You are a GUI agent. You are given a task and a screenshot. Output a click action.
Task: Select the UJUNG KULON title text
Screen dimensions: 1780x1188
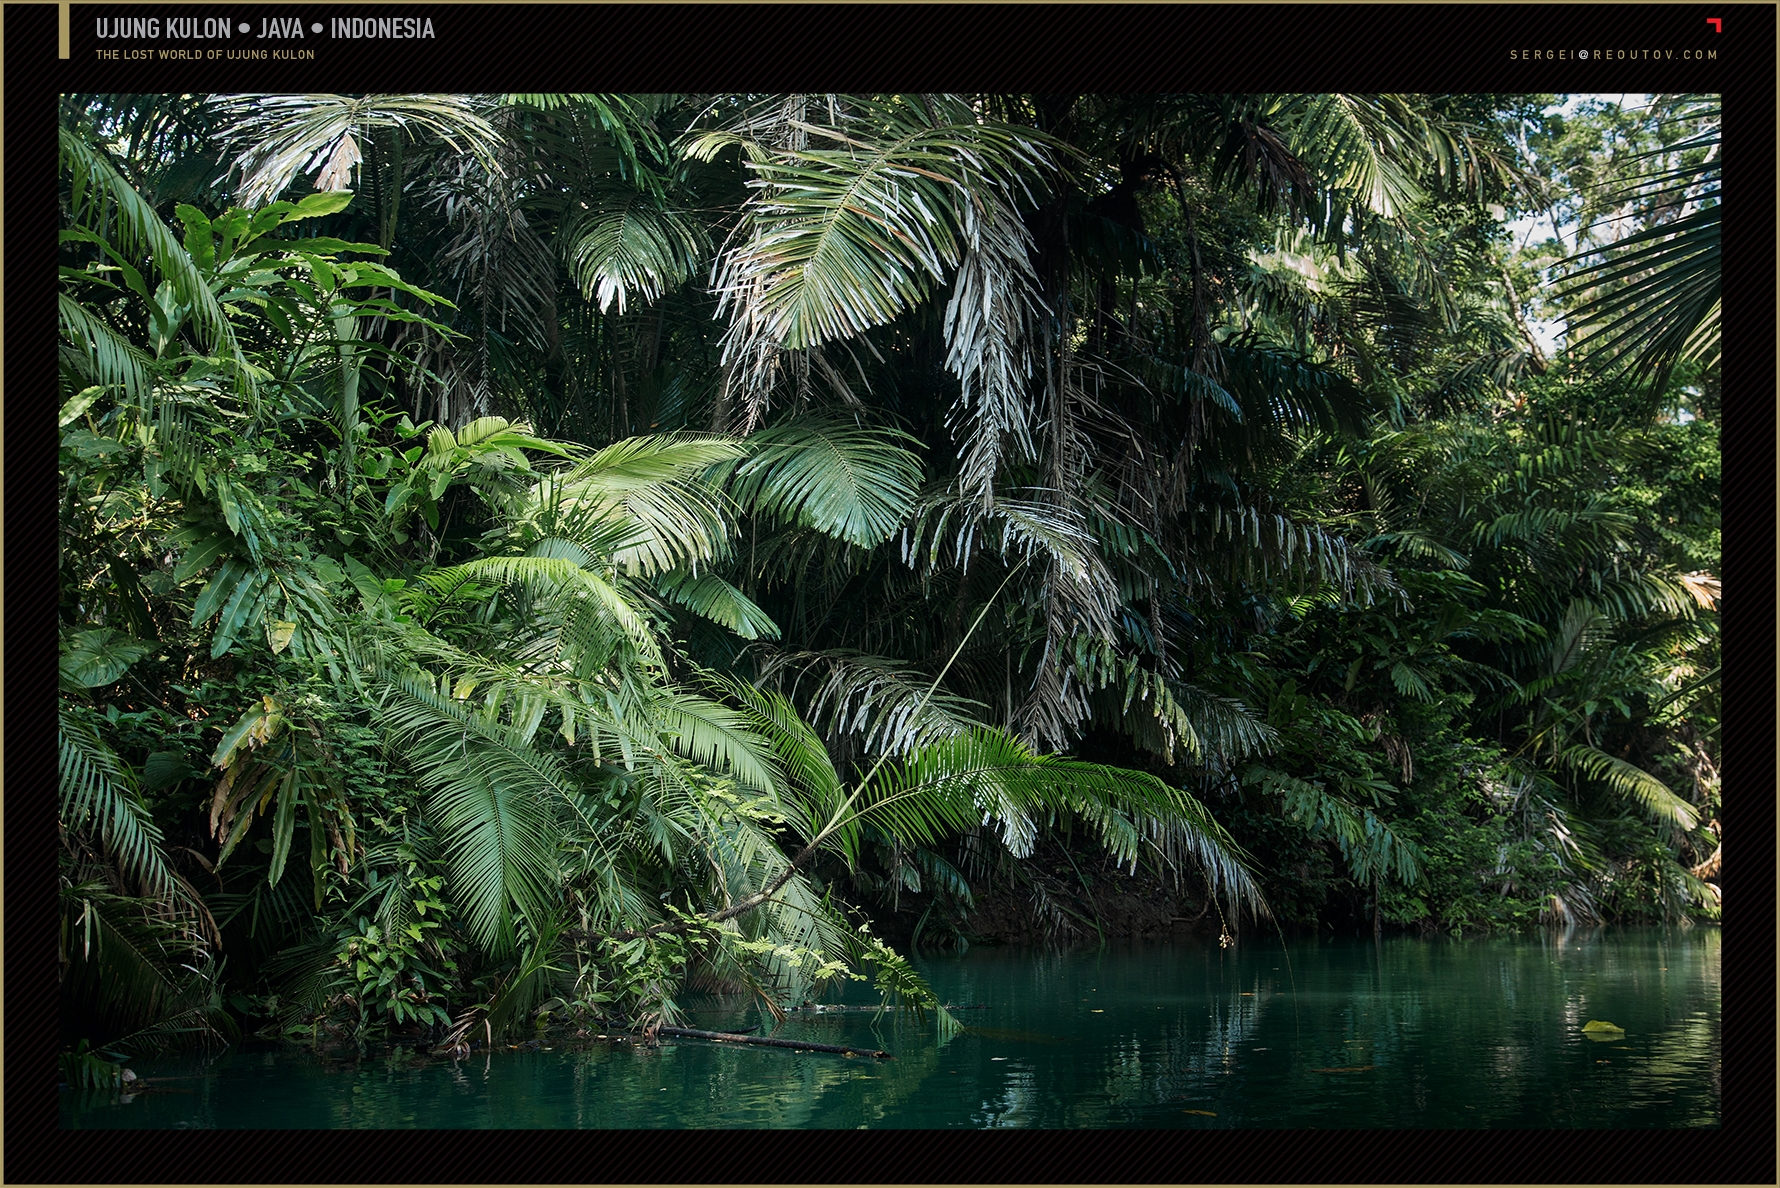(x=163, y=29)
